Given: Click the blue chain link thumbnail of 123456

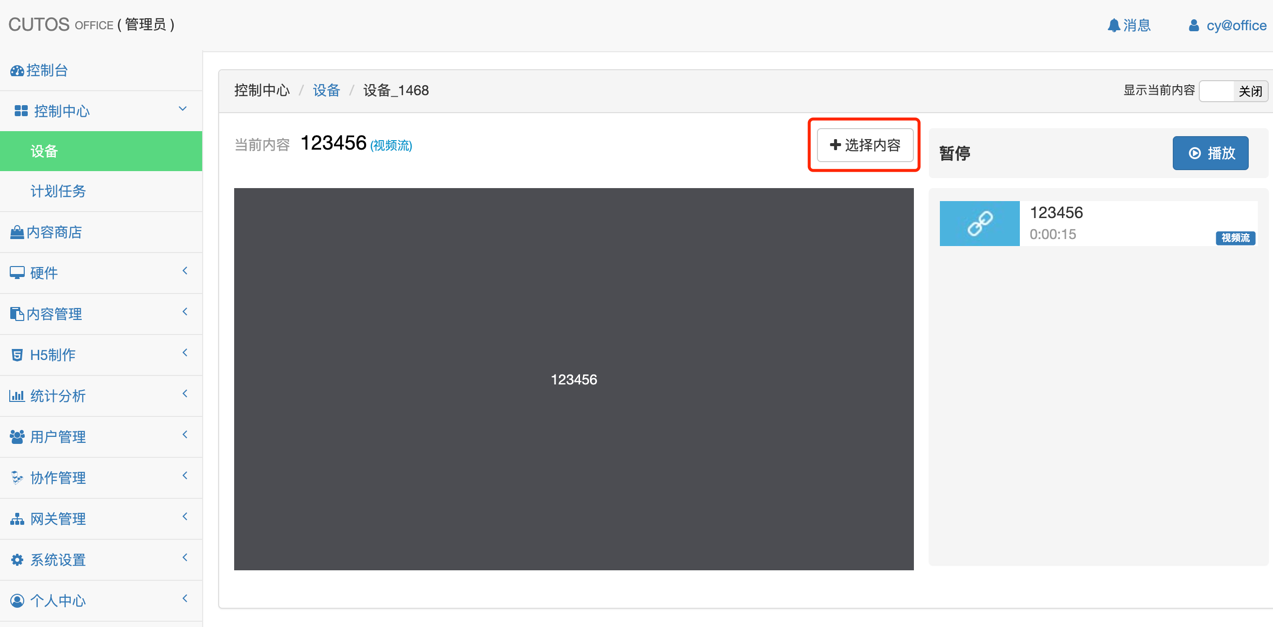Looking at the screenshot, I should (x=980, y=223).
